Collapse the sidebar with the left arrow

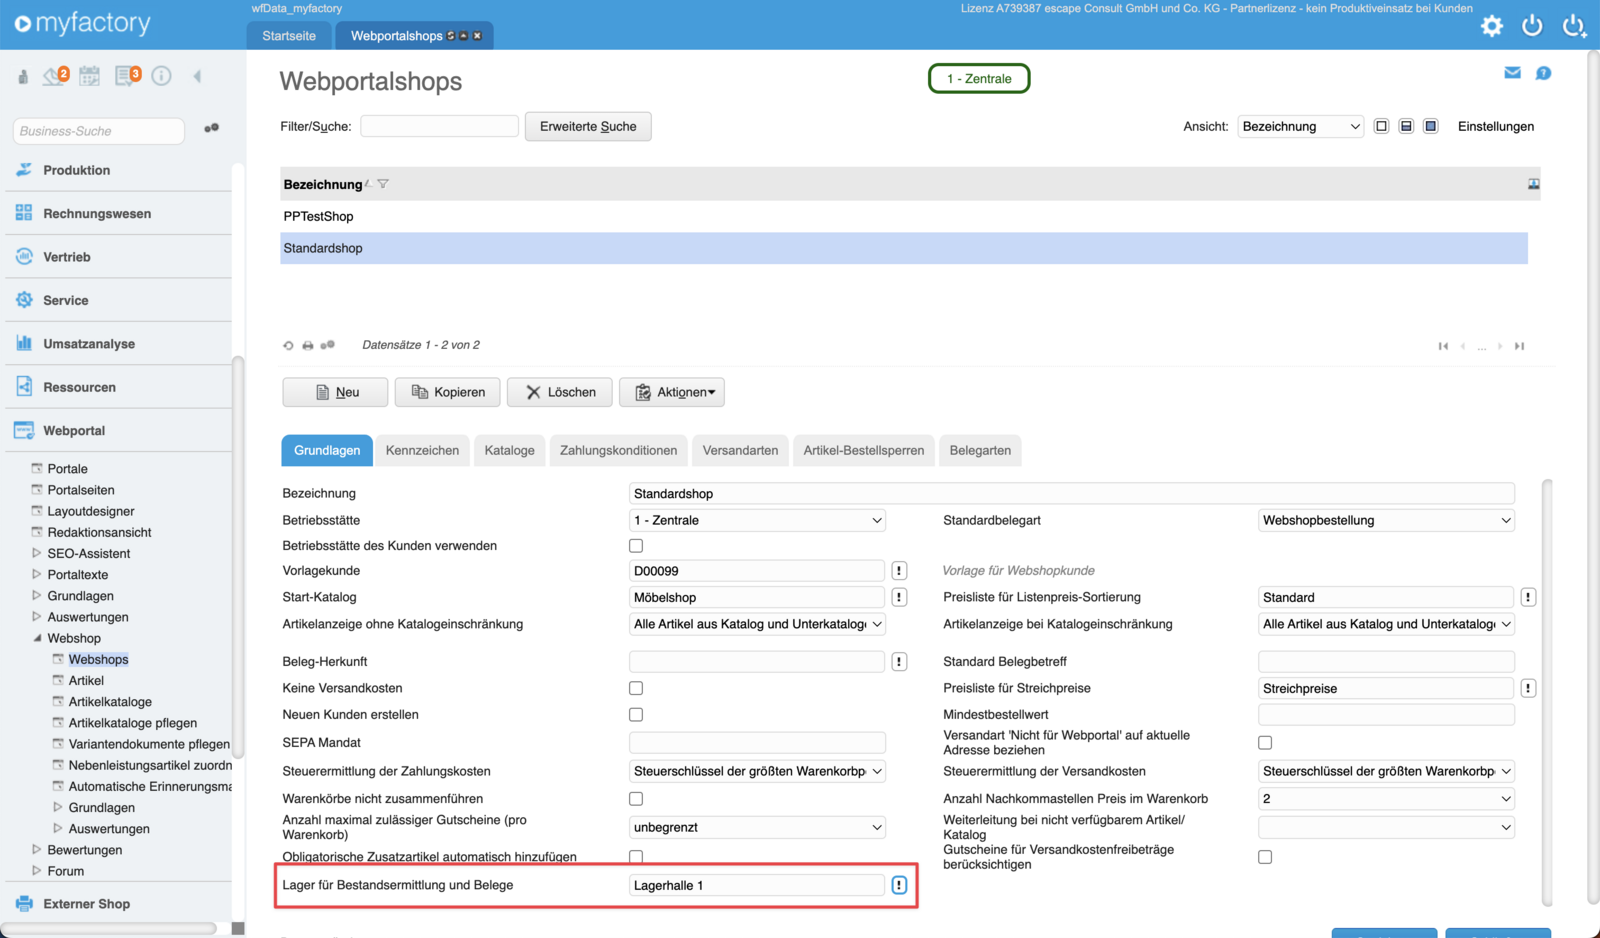tap(197, 76)
